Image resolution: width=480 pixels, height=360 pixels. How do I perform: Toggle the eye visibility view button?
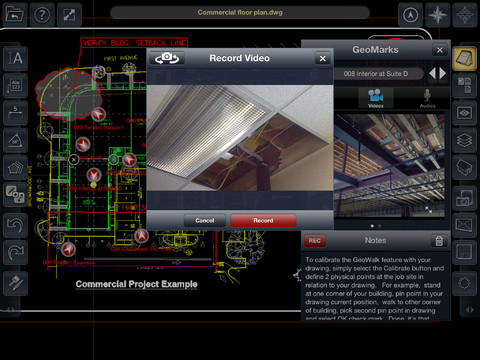pos(464,113)
